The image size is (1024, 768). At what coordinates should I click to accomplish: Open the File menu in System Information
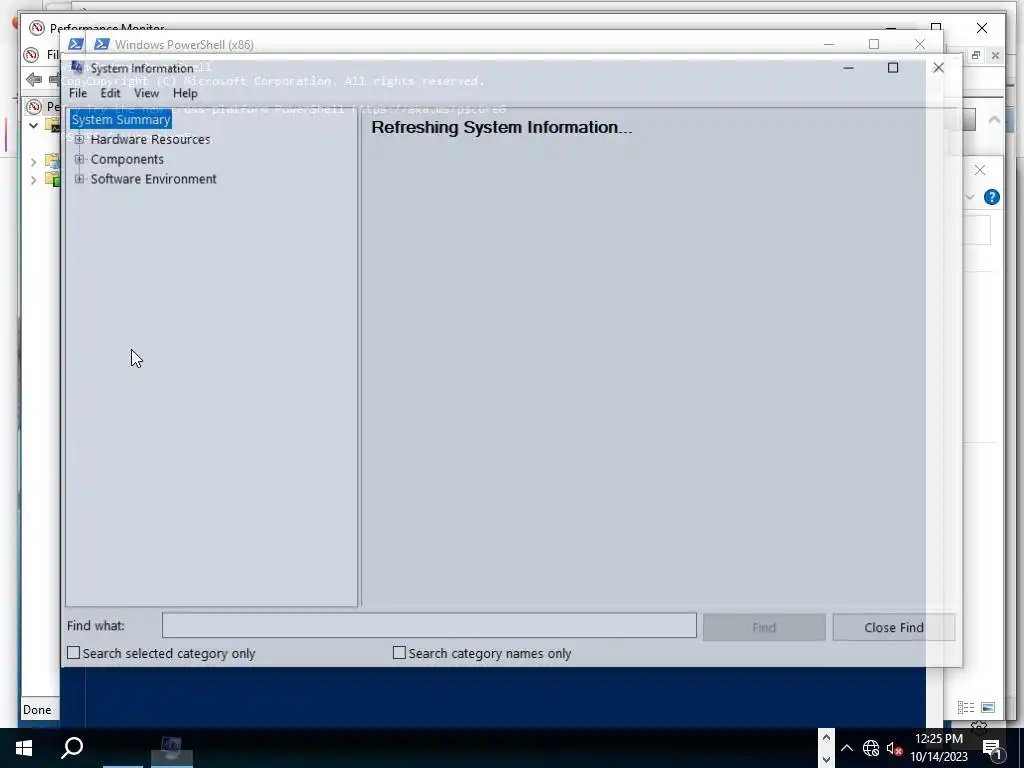point(78,93)
